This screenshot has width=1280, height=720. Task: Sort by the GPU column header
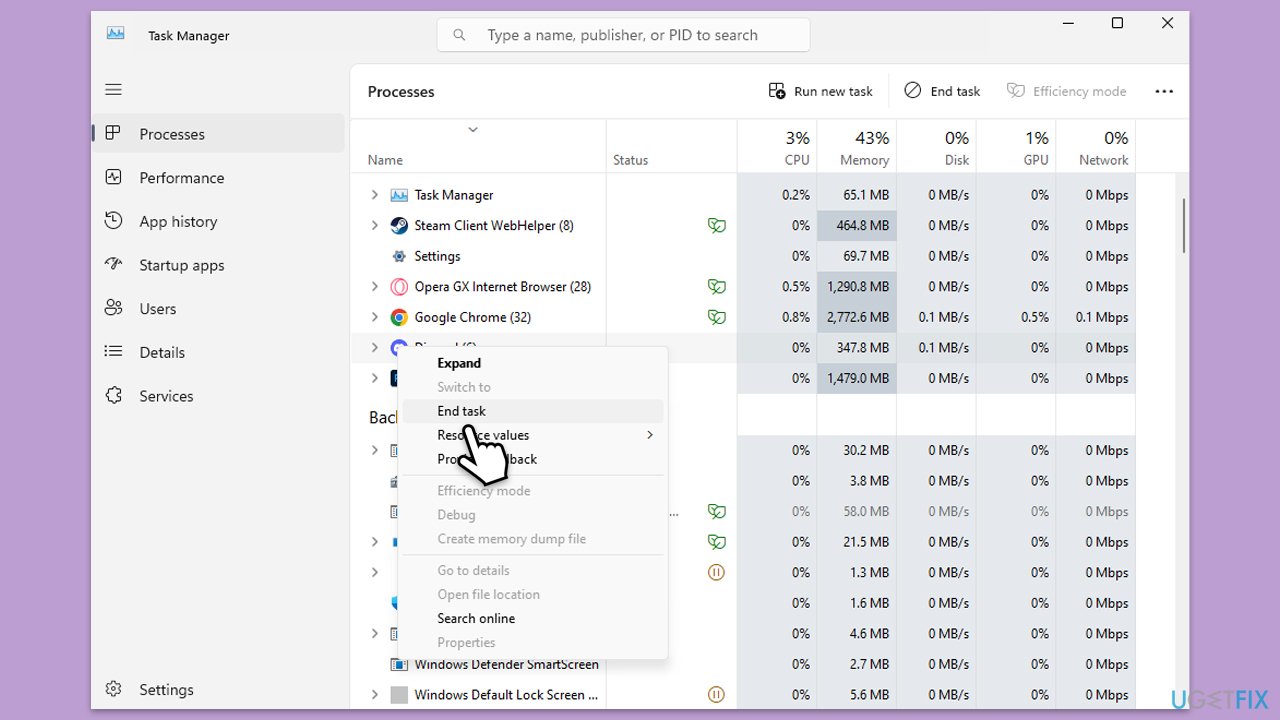(x=1016, y=147)
